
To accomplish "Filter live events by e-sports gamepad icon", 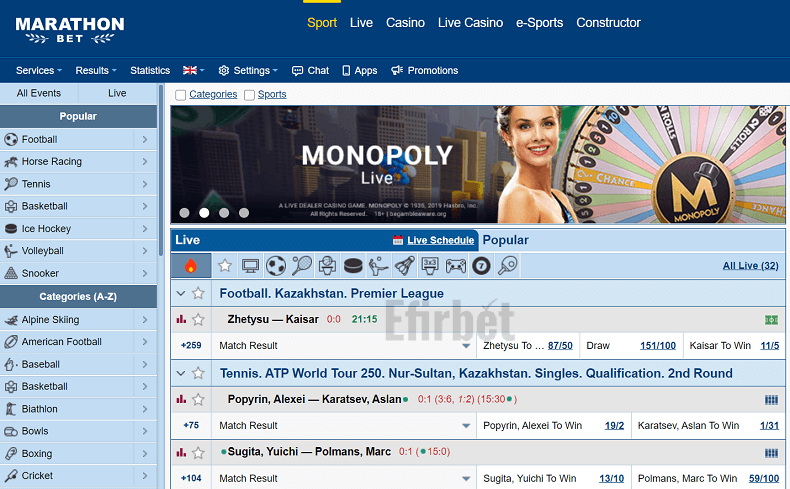I will [455, 265].
